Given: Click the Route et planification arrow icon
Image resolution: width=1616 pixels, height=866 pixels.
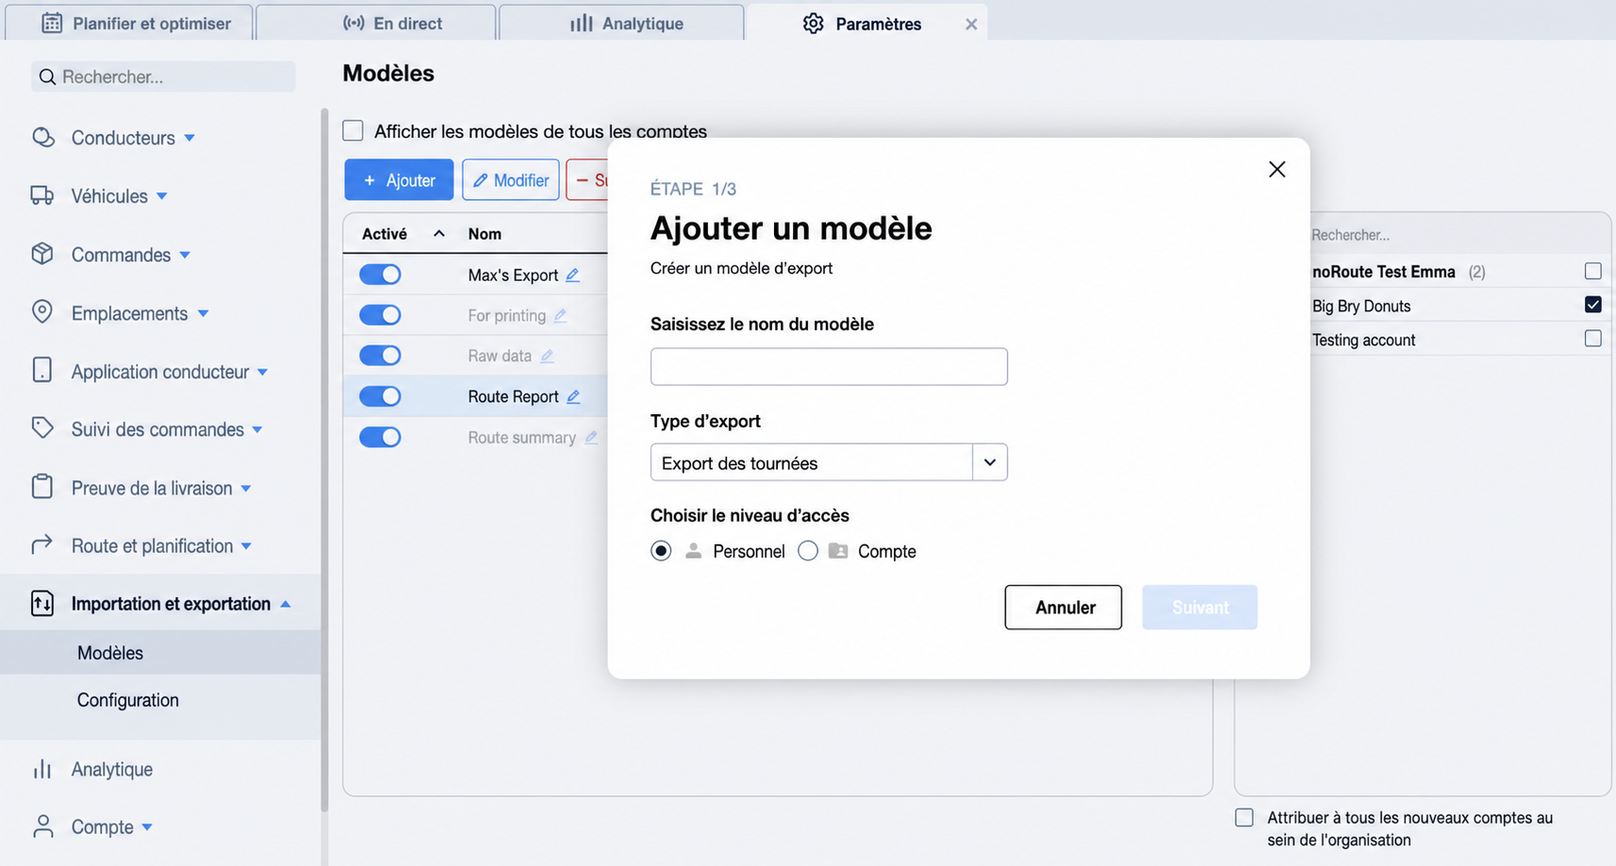Looking at the screenshot, I should pos(42,545).
